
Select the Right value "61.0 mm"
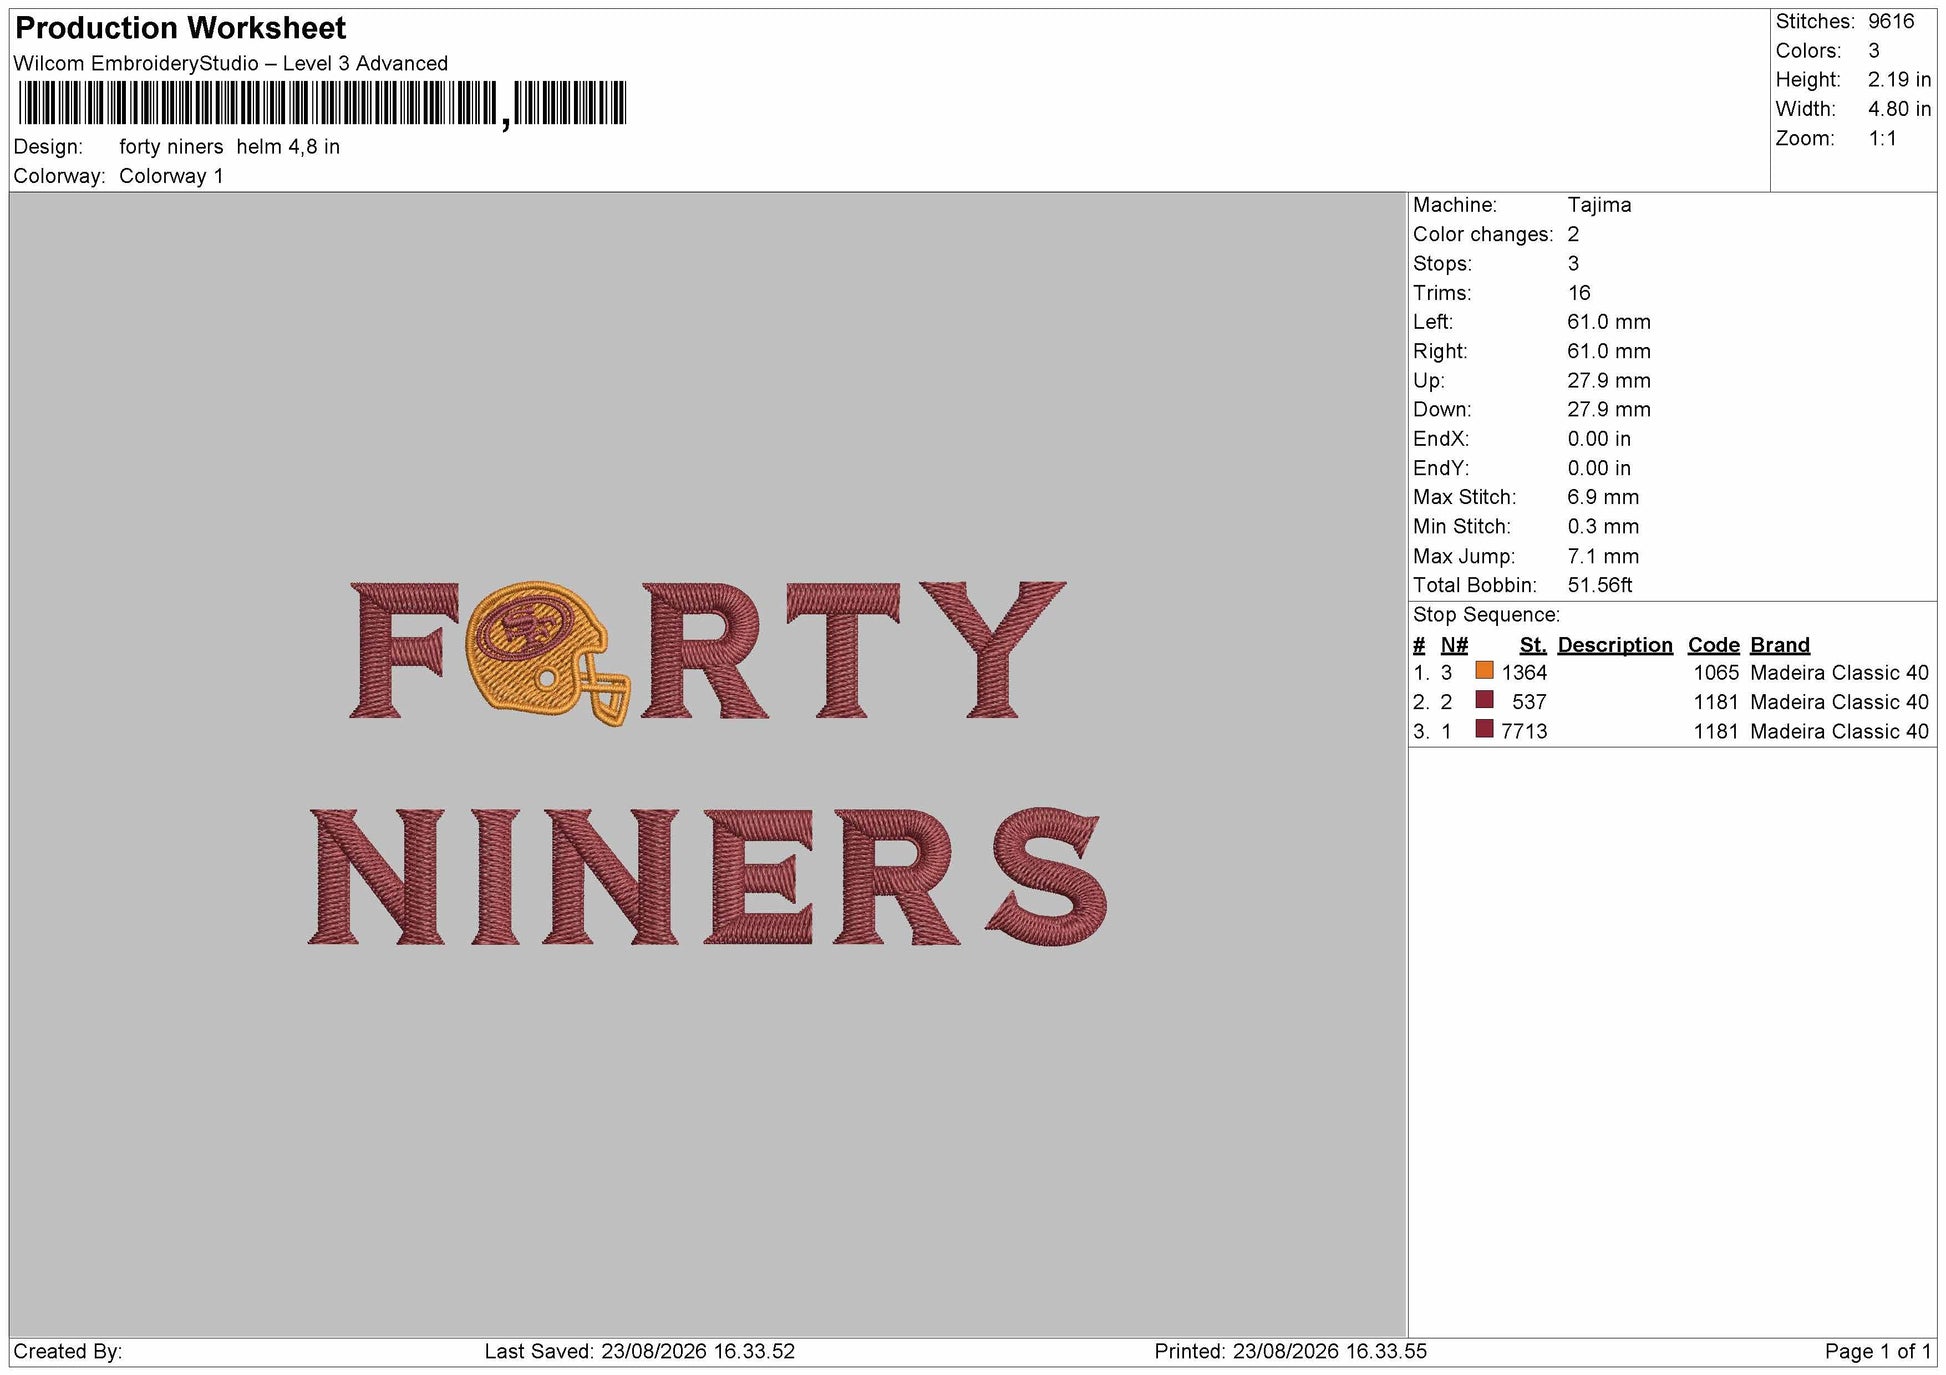1609,351
